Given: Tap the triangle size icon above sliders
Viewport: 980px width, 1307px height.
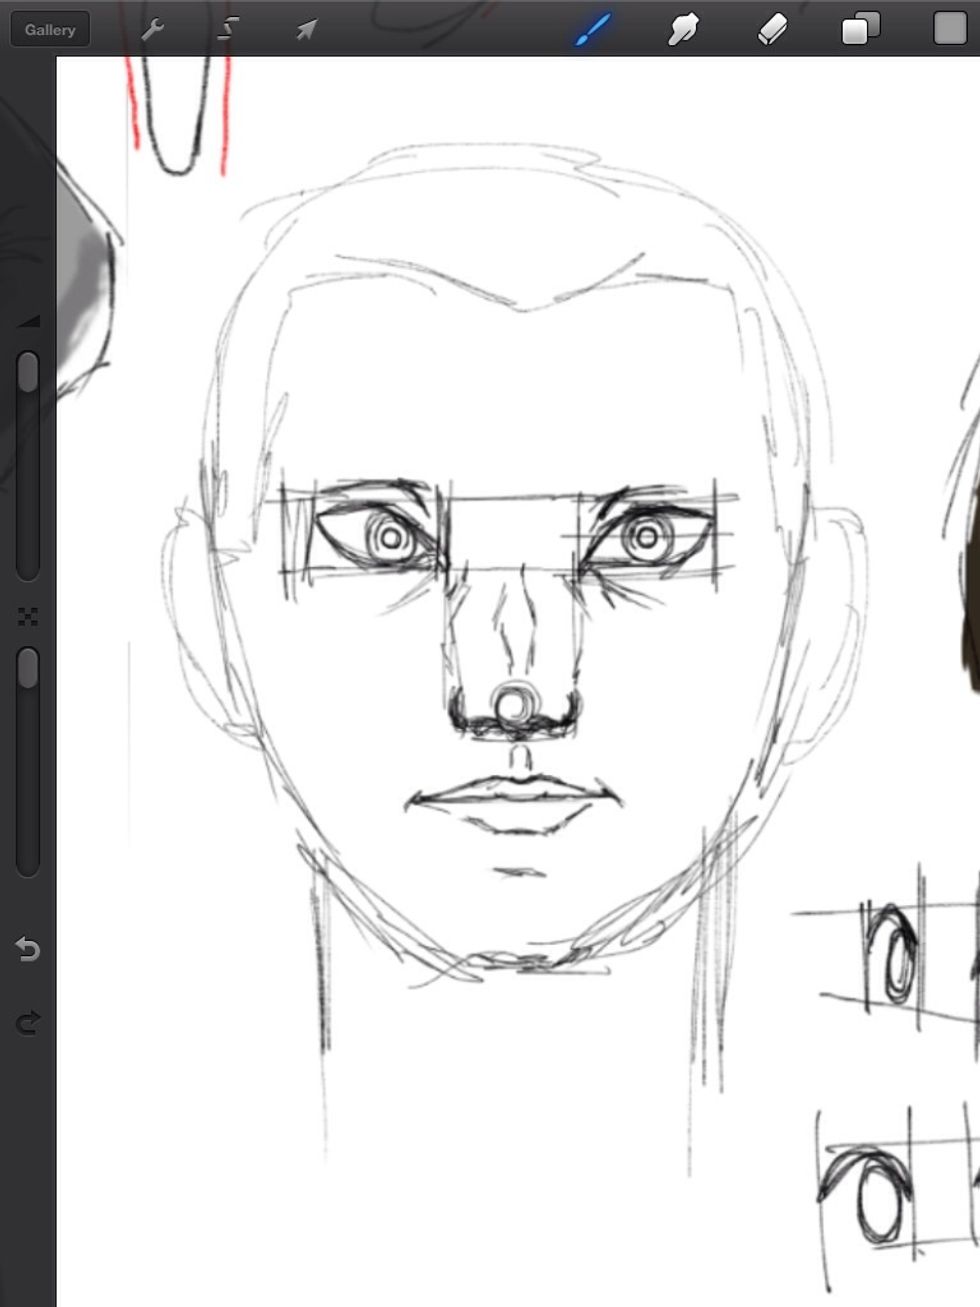Looking at the screenshot, I should (28, 321).
